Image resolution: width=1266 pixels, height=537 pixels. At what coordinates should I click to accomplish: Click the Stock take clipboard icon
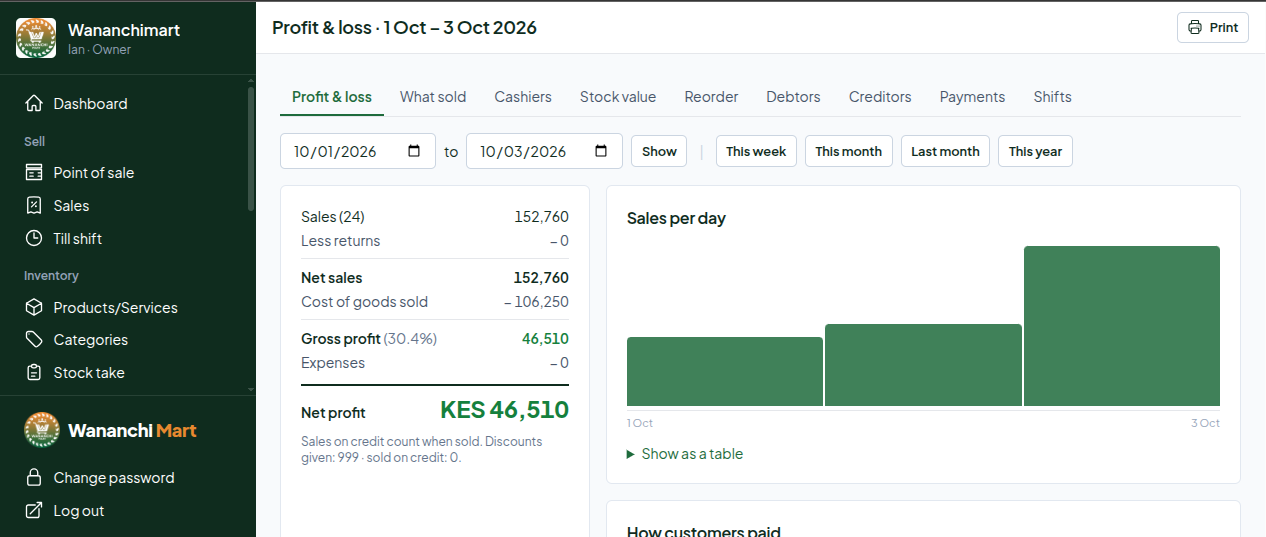pos(34,373)
